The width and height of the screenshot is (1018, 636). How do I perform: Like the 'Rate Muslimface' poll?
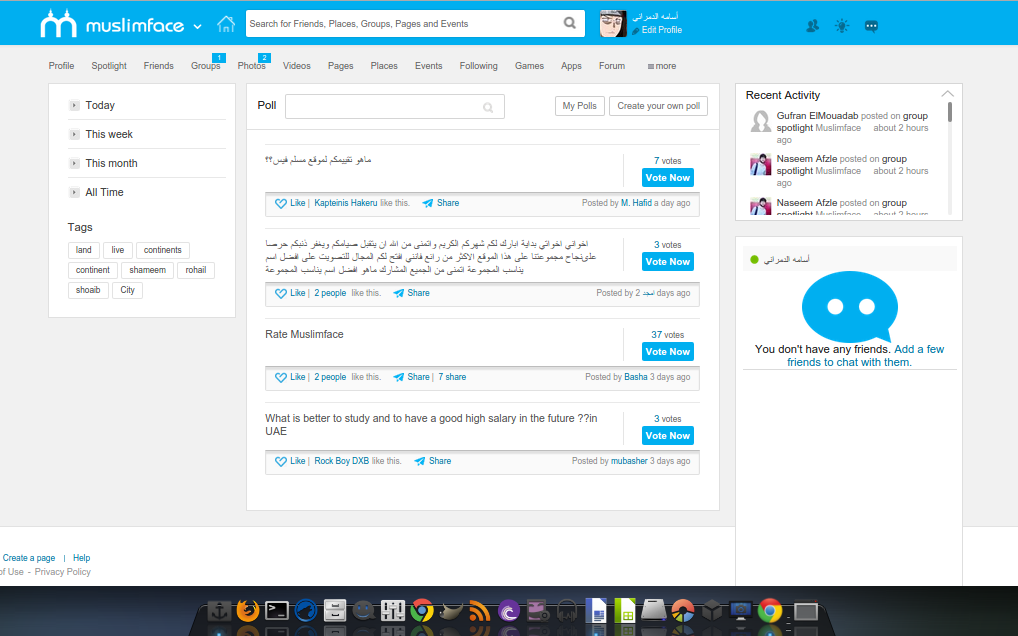pos(290,377)
